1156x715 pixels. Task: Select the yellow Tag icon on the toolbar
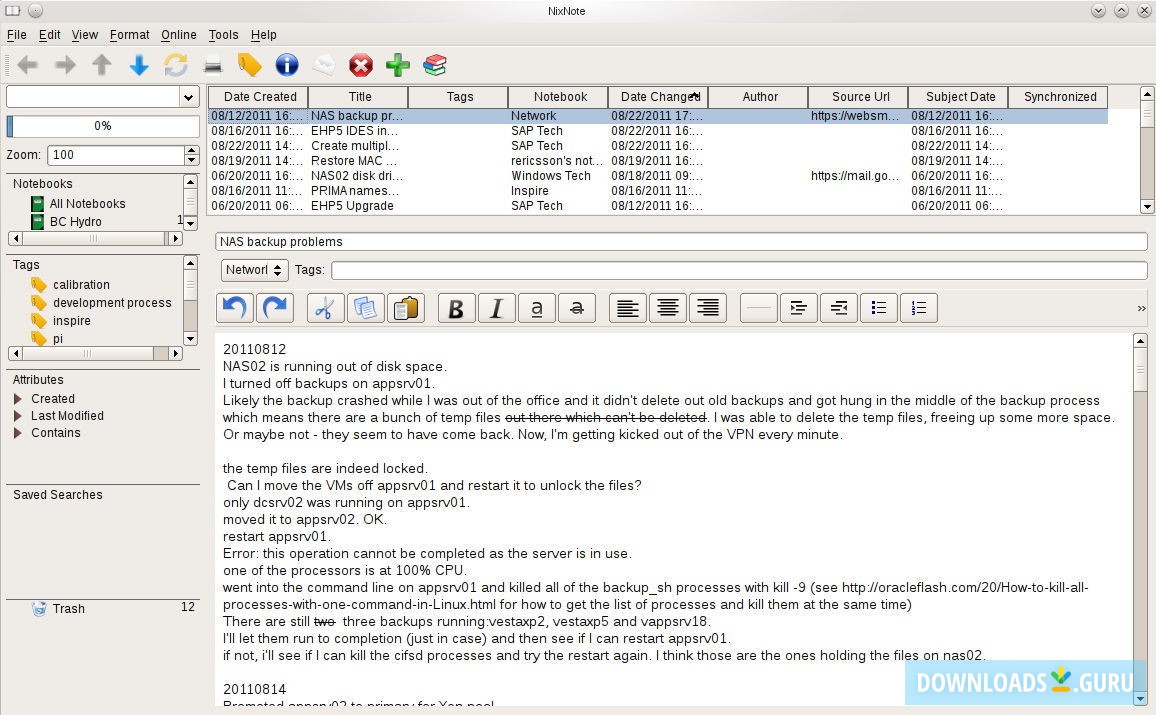[x=249, y=65]
